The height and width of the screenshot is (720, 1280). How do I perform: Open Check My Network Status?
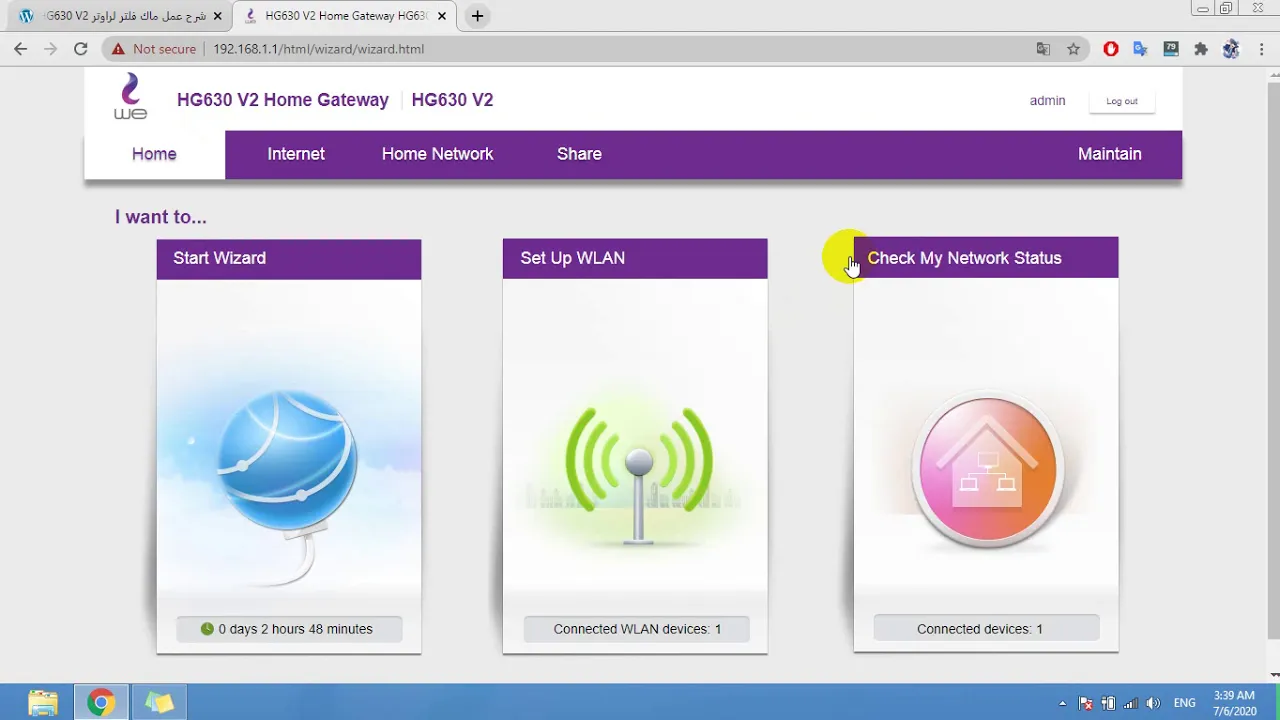(986, 258)
